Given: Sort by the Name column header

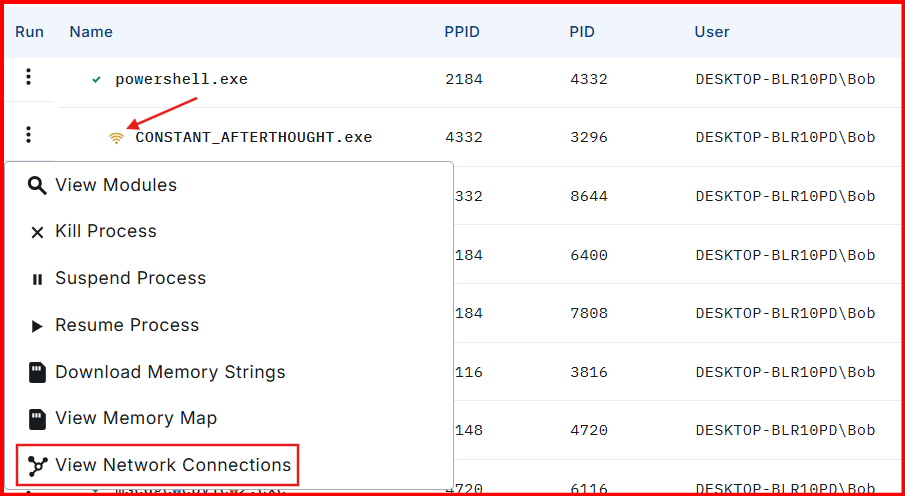Looking at the screenshot, I should (91, 32).
